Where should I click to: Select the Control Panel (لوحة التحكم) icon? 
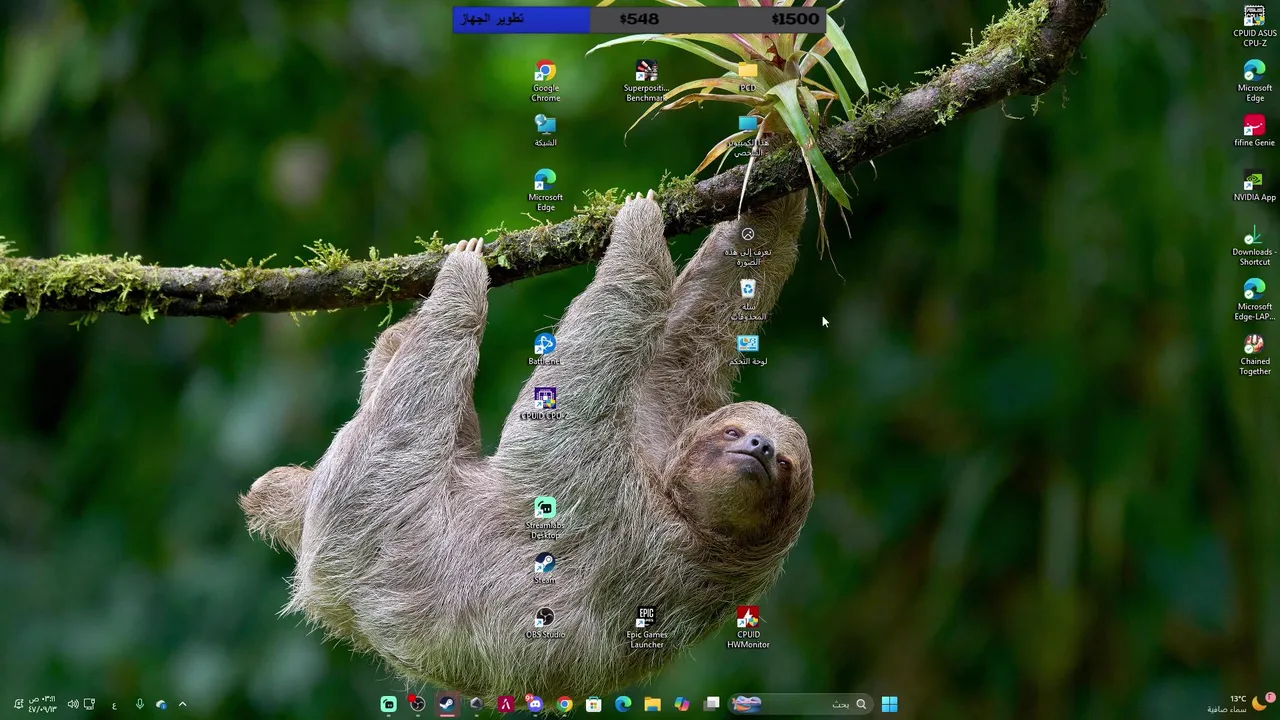(x=747, y=350)
